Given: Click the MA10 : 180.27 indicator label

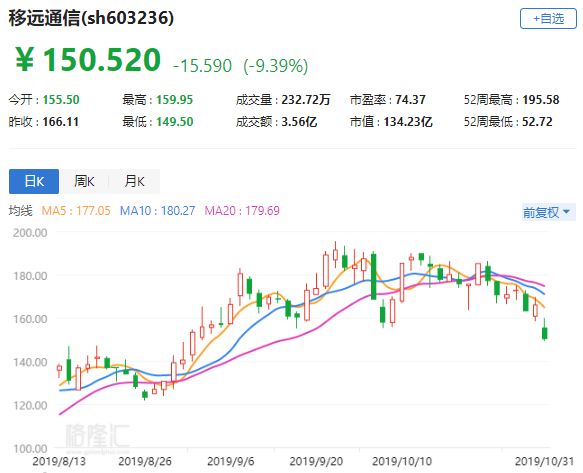Looking at the screenshot, I should tap(157, 211).
